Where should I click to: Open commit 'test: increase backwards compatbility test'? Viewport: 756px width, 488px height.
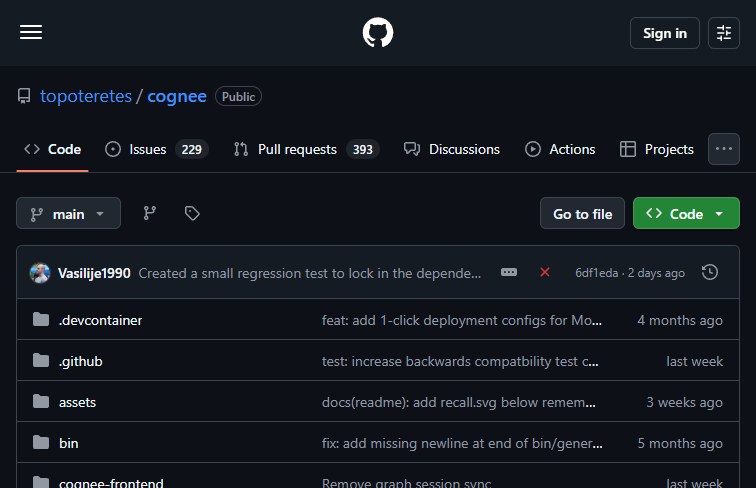[460, 361]
